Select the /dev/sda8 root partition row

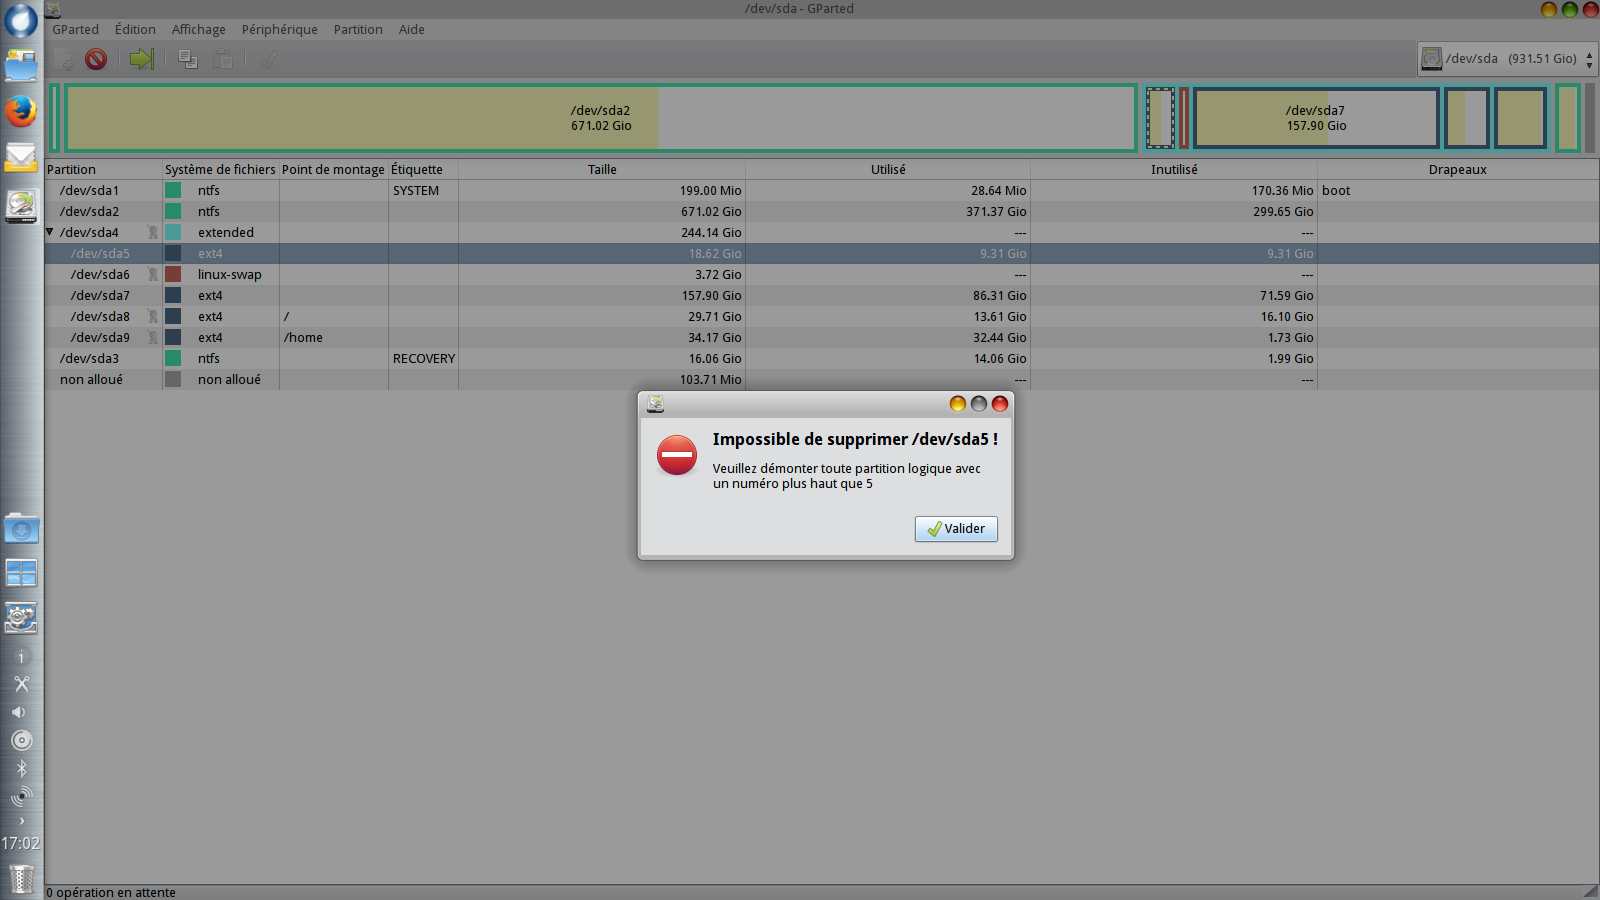[822, 316]
